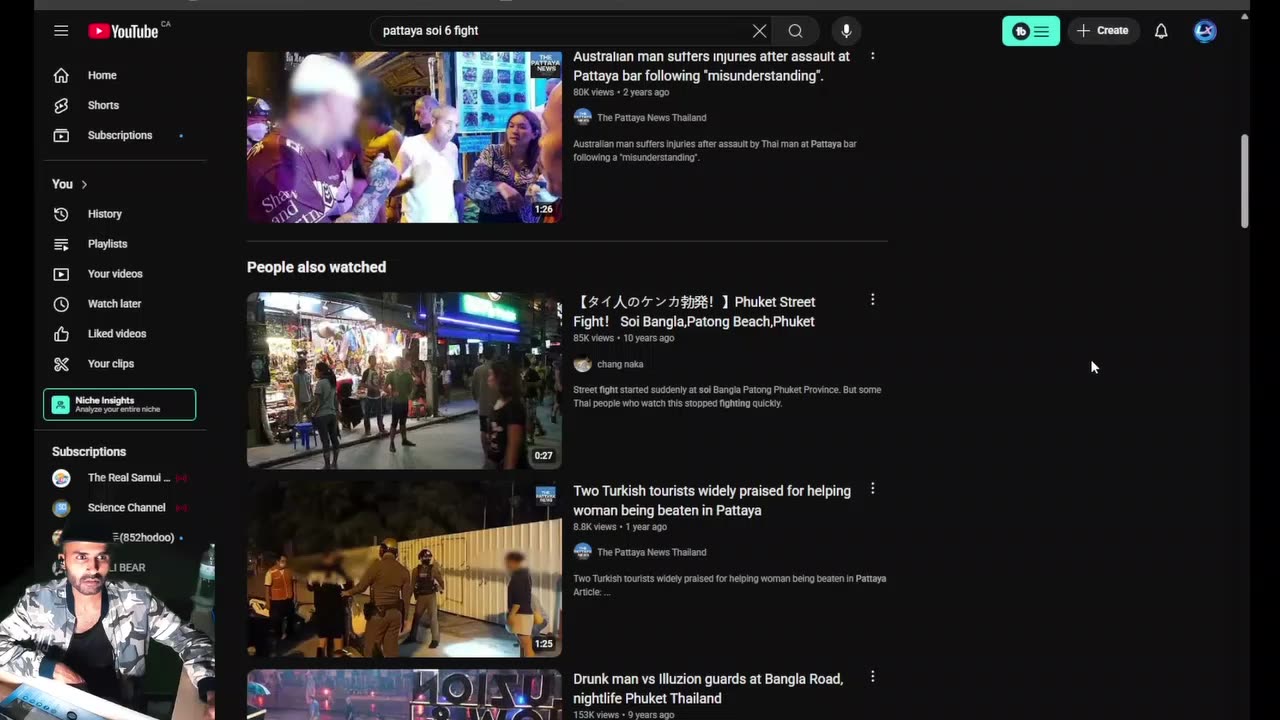Open more options for Turkish tourists video

point(872,489)
